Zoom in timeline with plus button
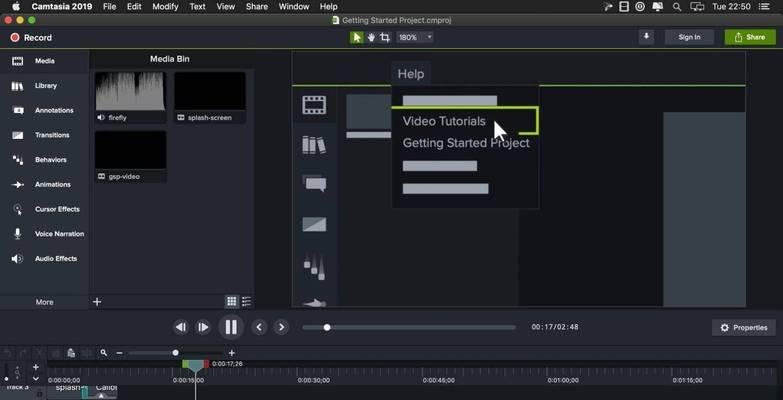The width and height of the screenshot is (783, 400). 231,353
